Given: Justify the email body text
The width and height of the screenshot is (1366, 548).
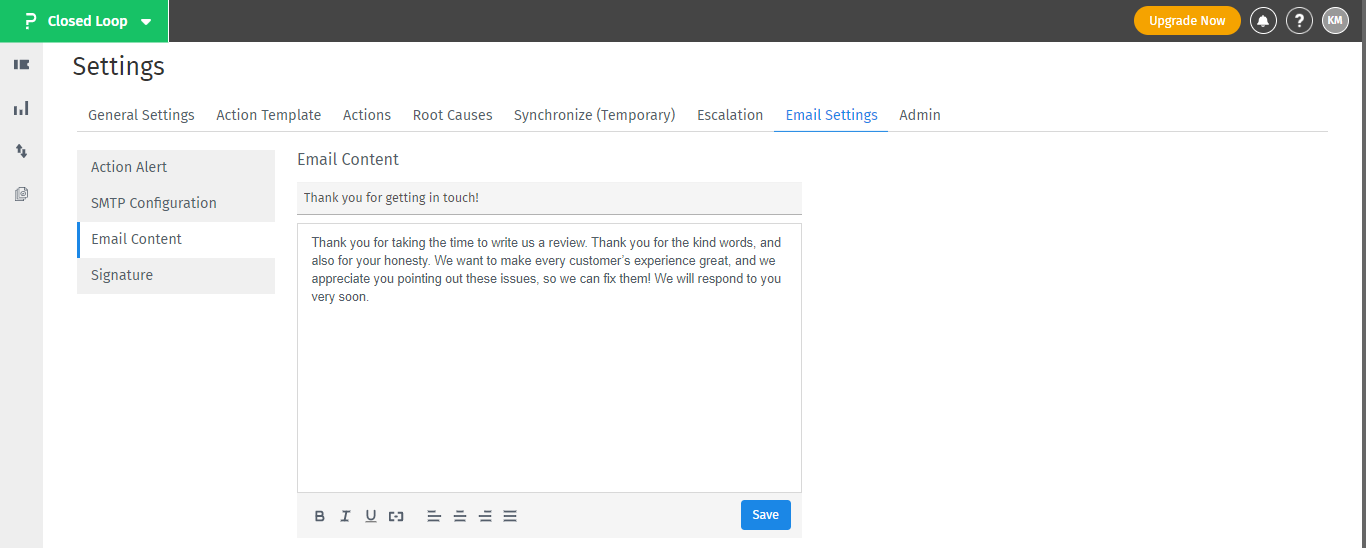Looking at the screenshot, I should 510,516.
